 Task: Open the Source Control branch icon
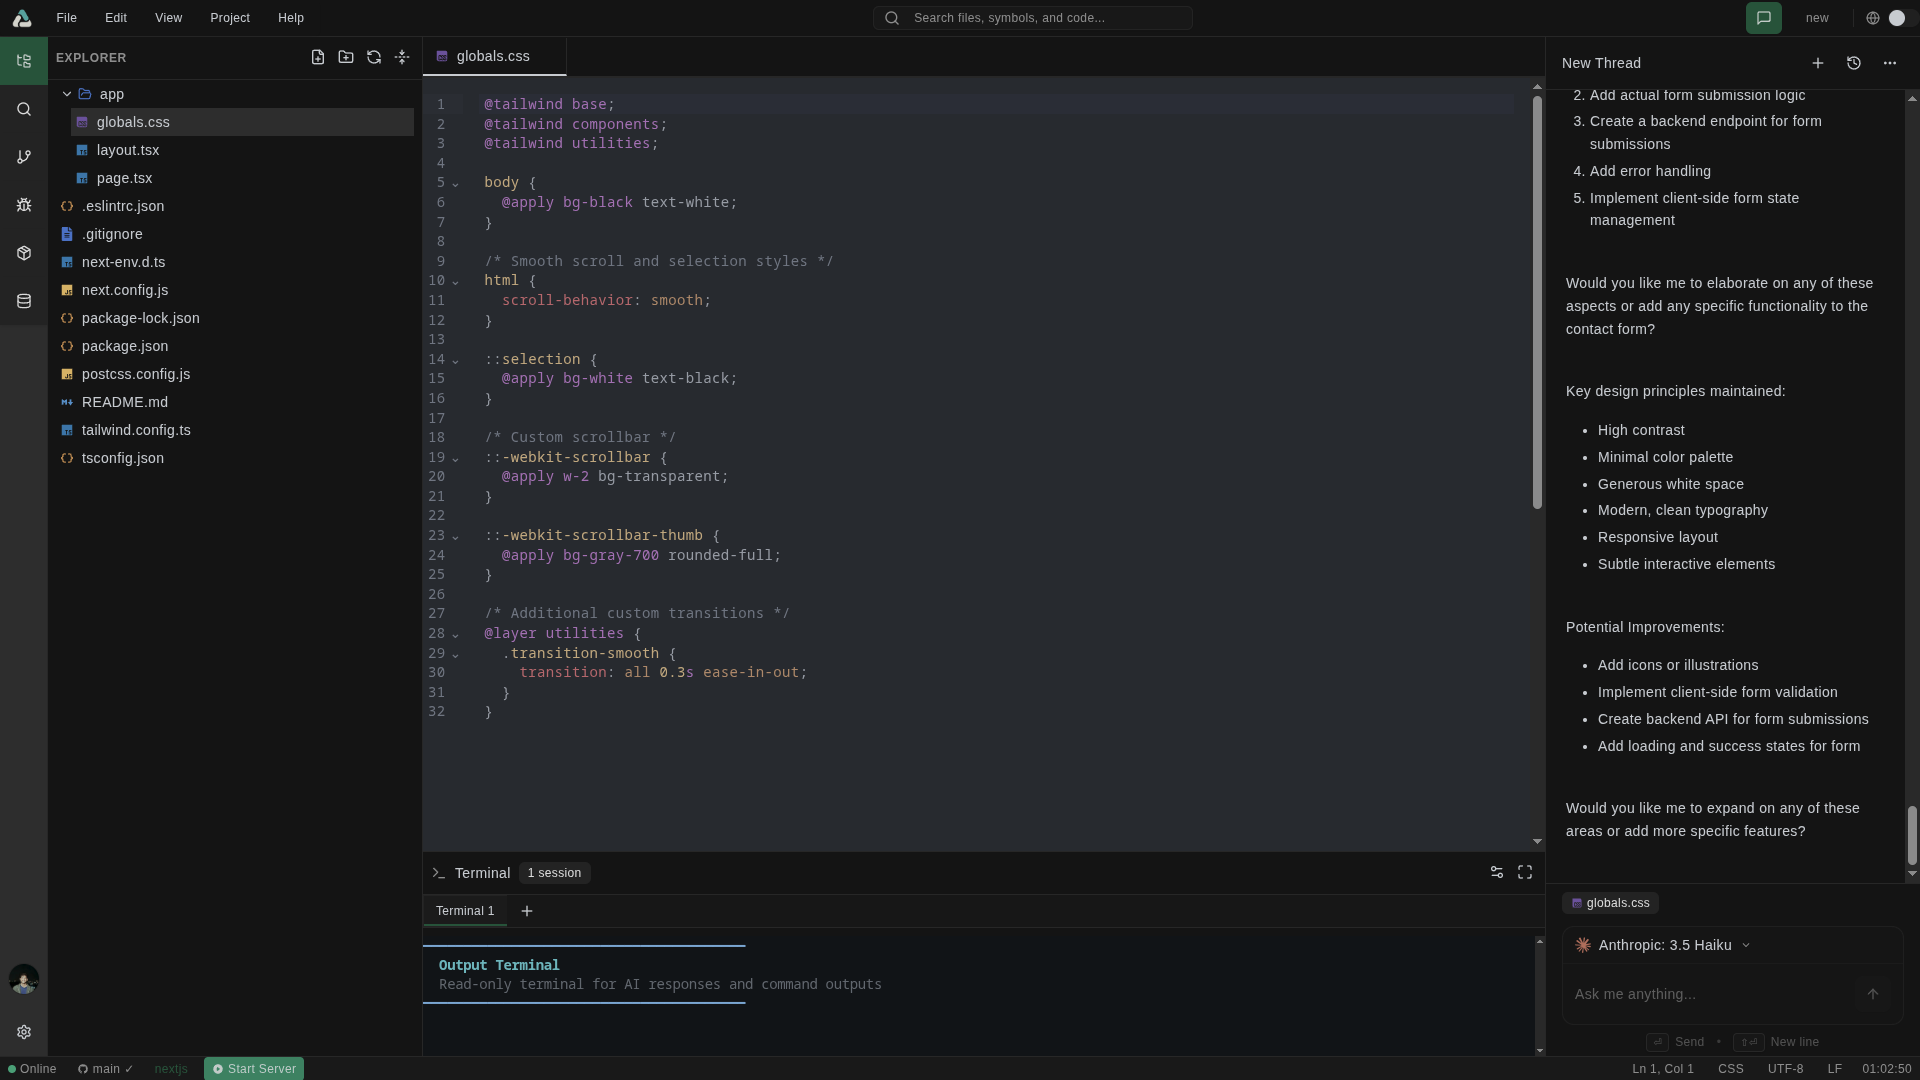click(24, 157)
